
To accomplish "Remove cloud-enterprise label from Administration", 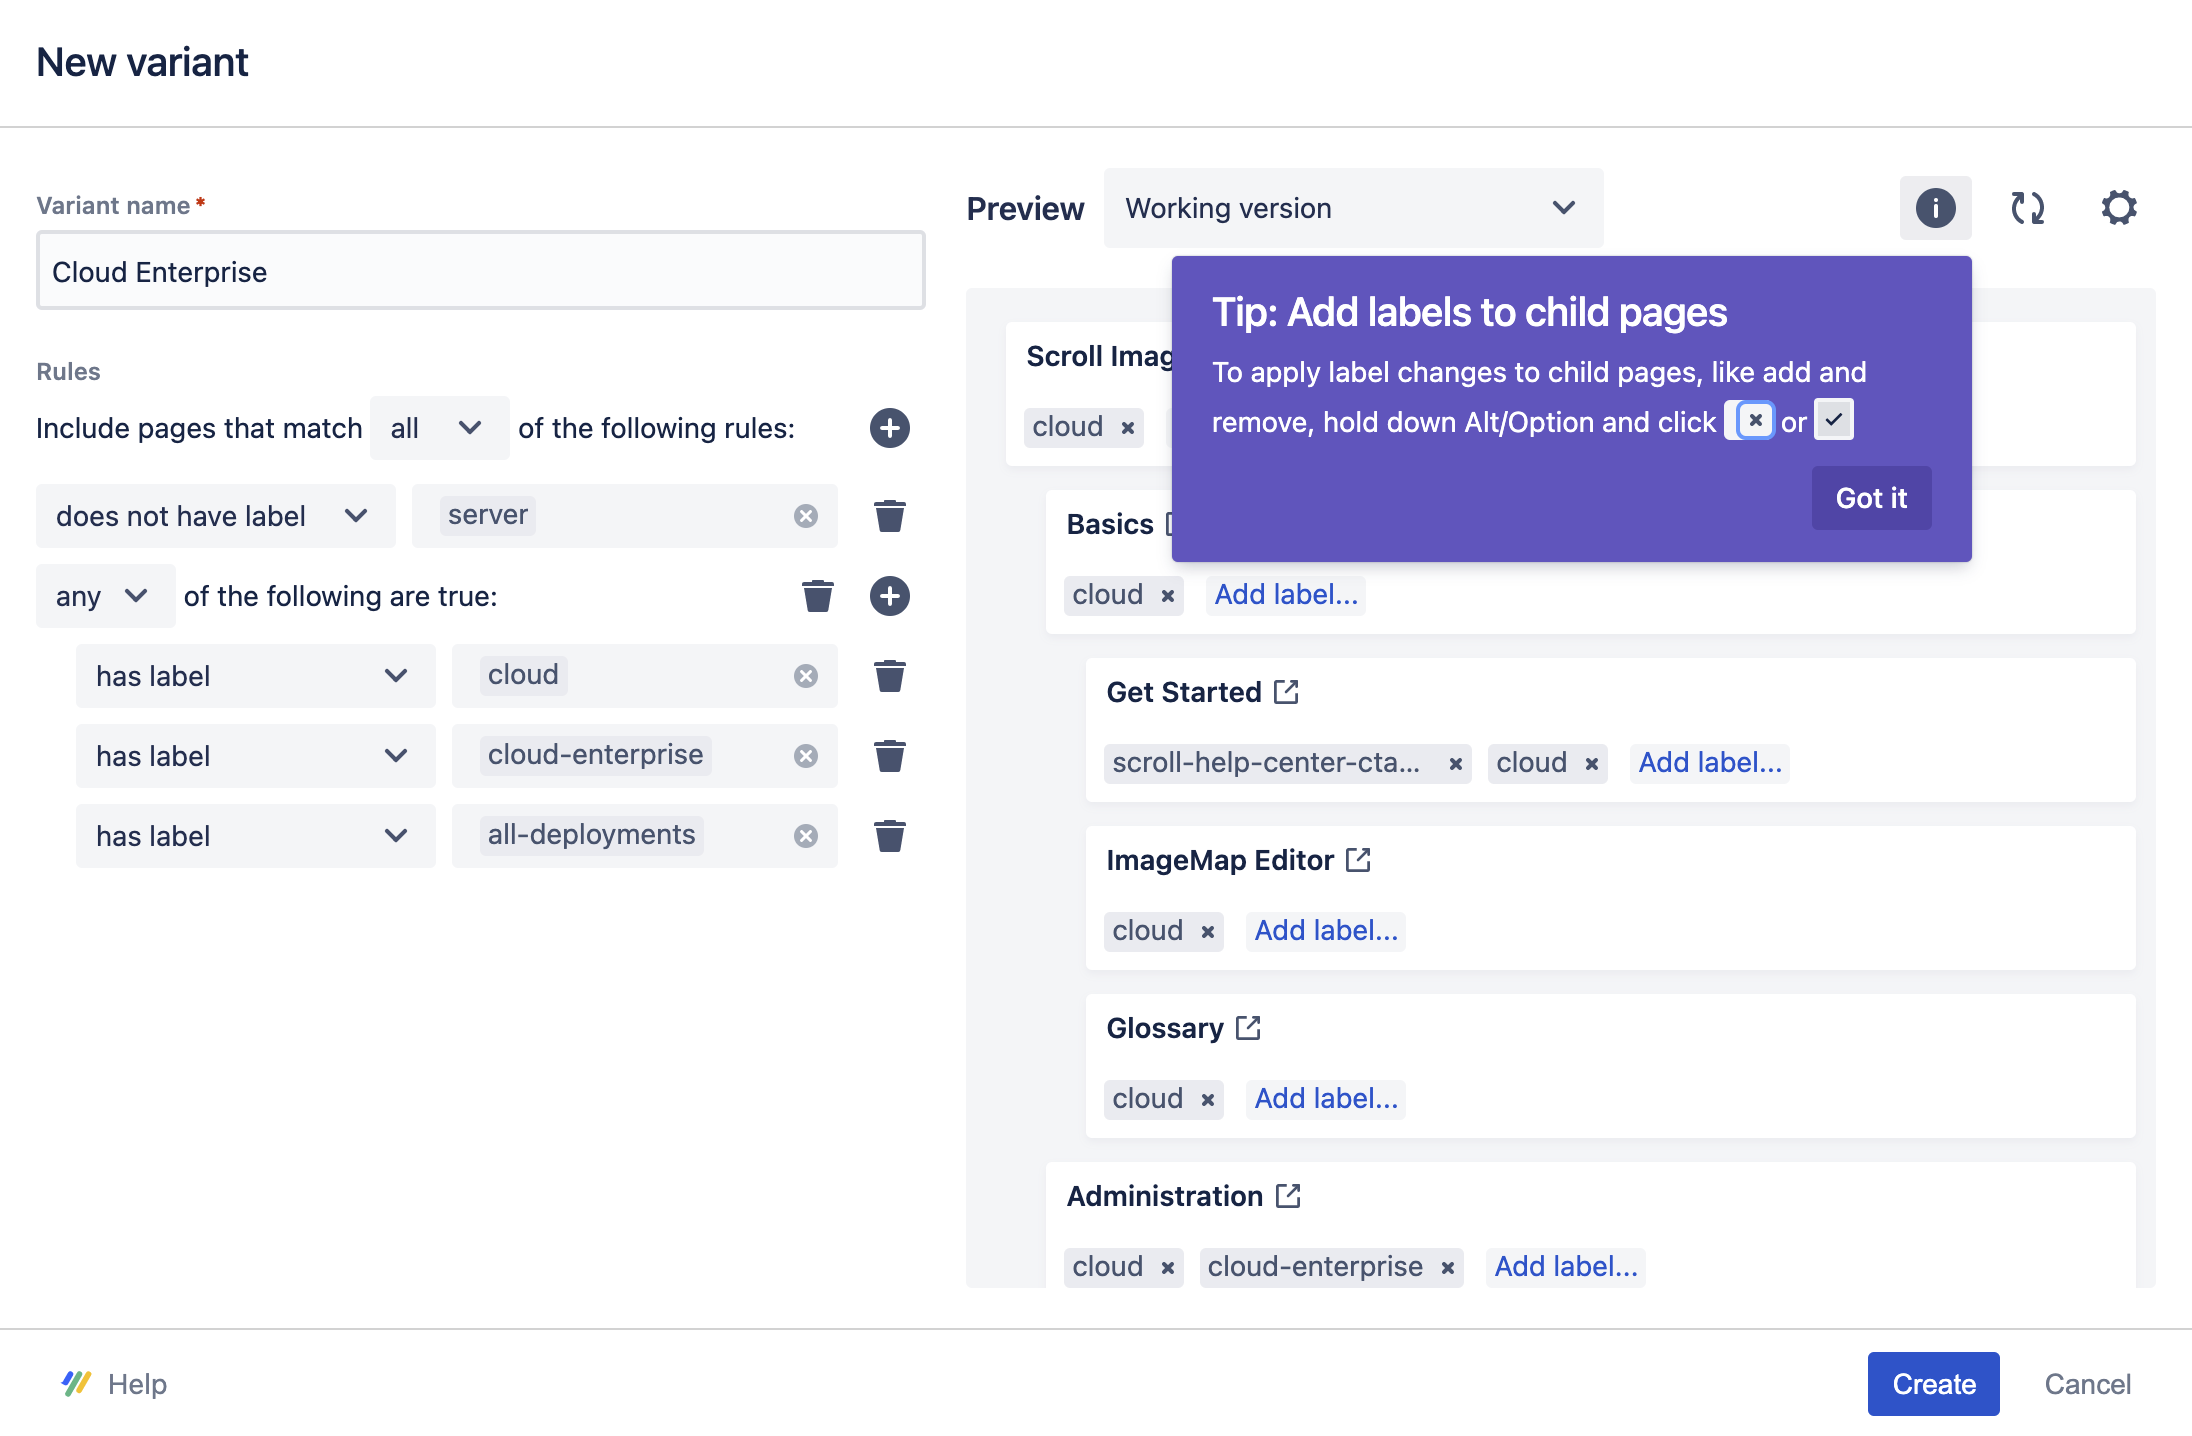I will click(1447, 1268).
